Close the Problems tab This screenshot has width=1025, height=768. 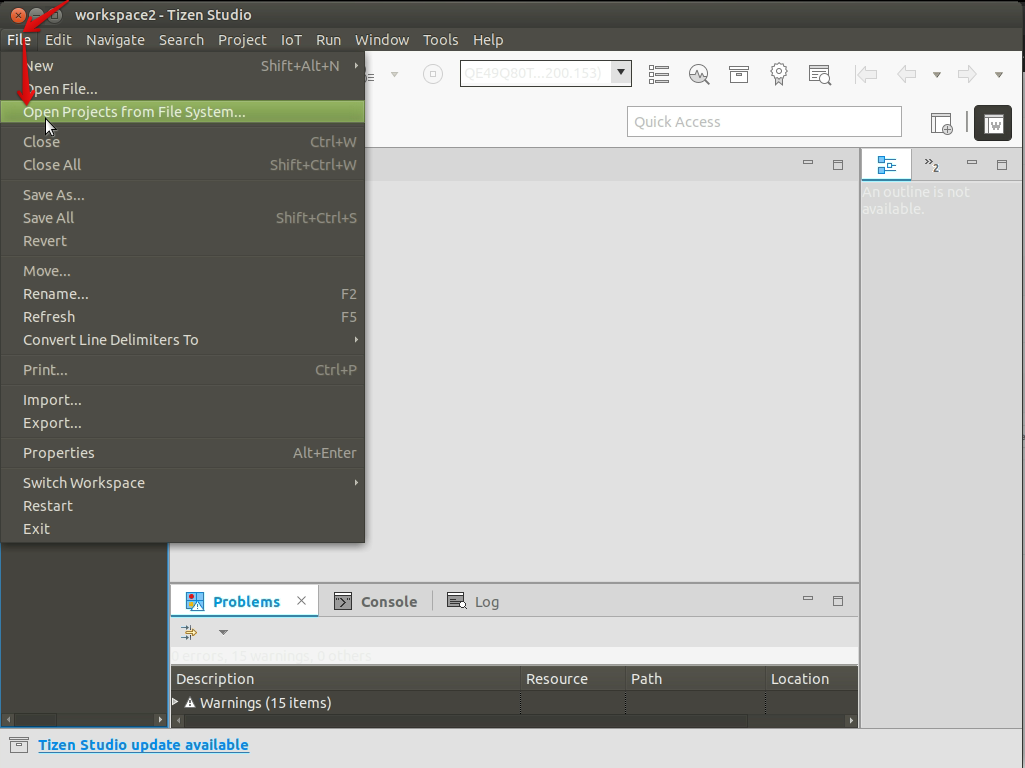301,601
